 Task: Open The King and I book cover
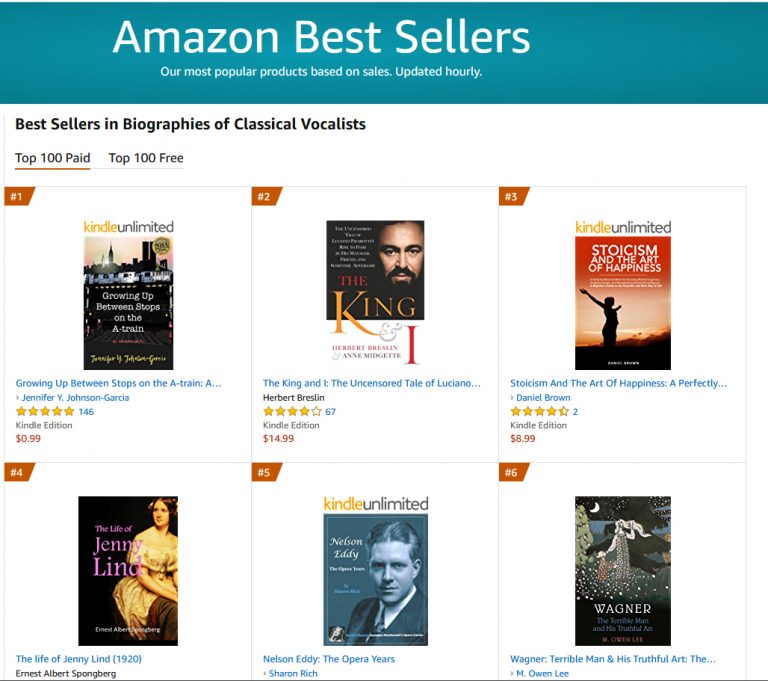[x=375, y=292]
